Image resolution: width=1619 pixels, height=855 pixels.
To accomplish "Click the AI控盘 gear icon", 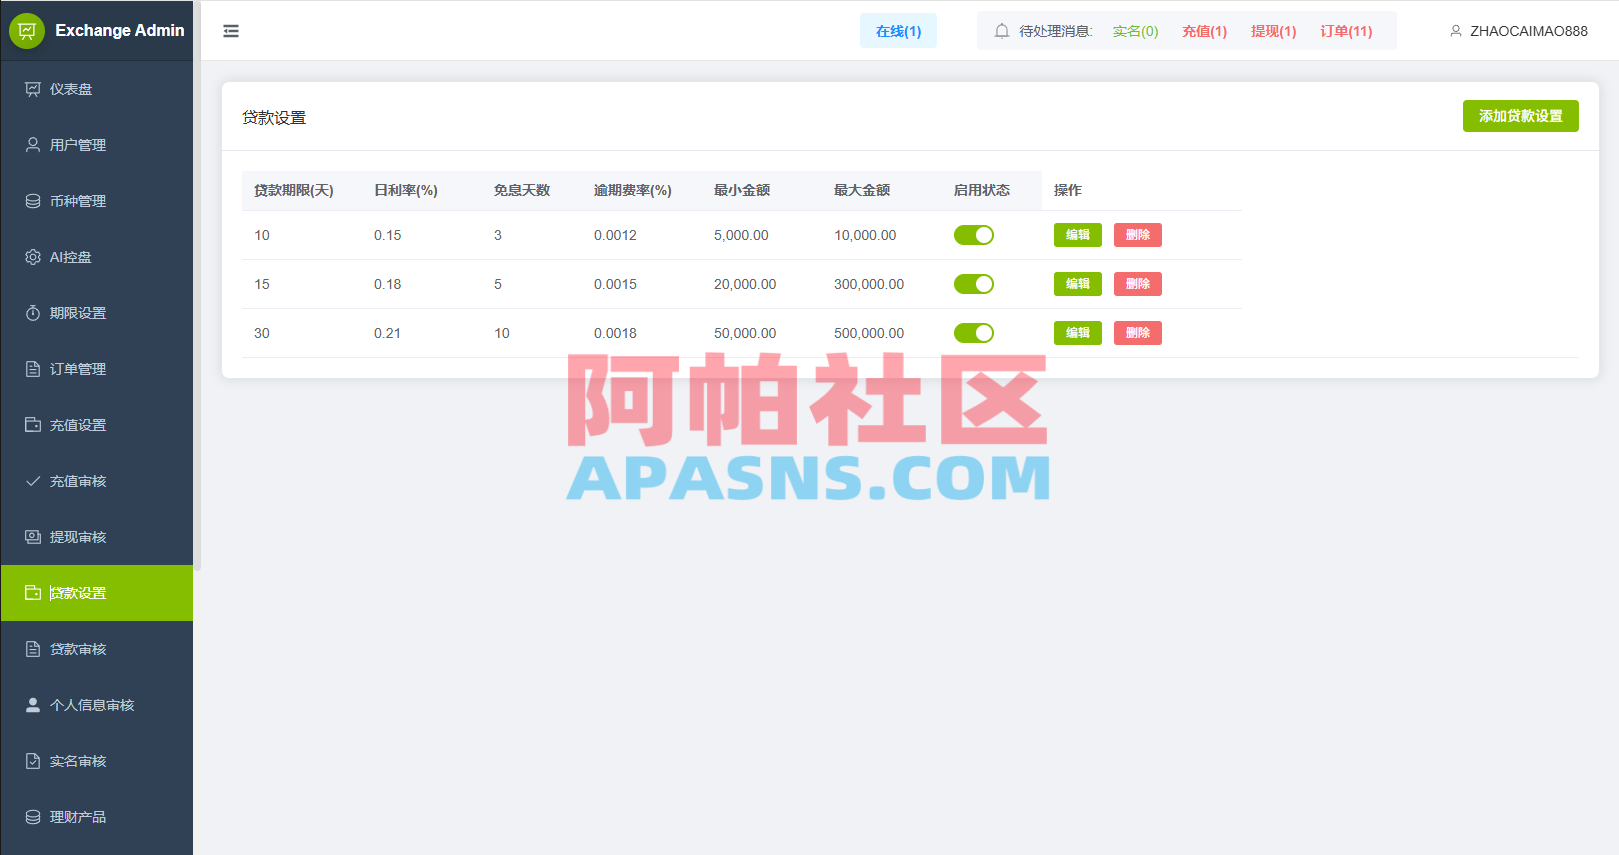I will tap(33, 257).
